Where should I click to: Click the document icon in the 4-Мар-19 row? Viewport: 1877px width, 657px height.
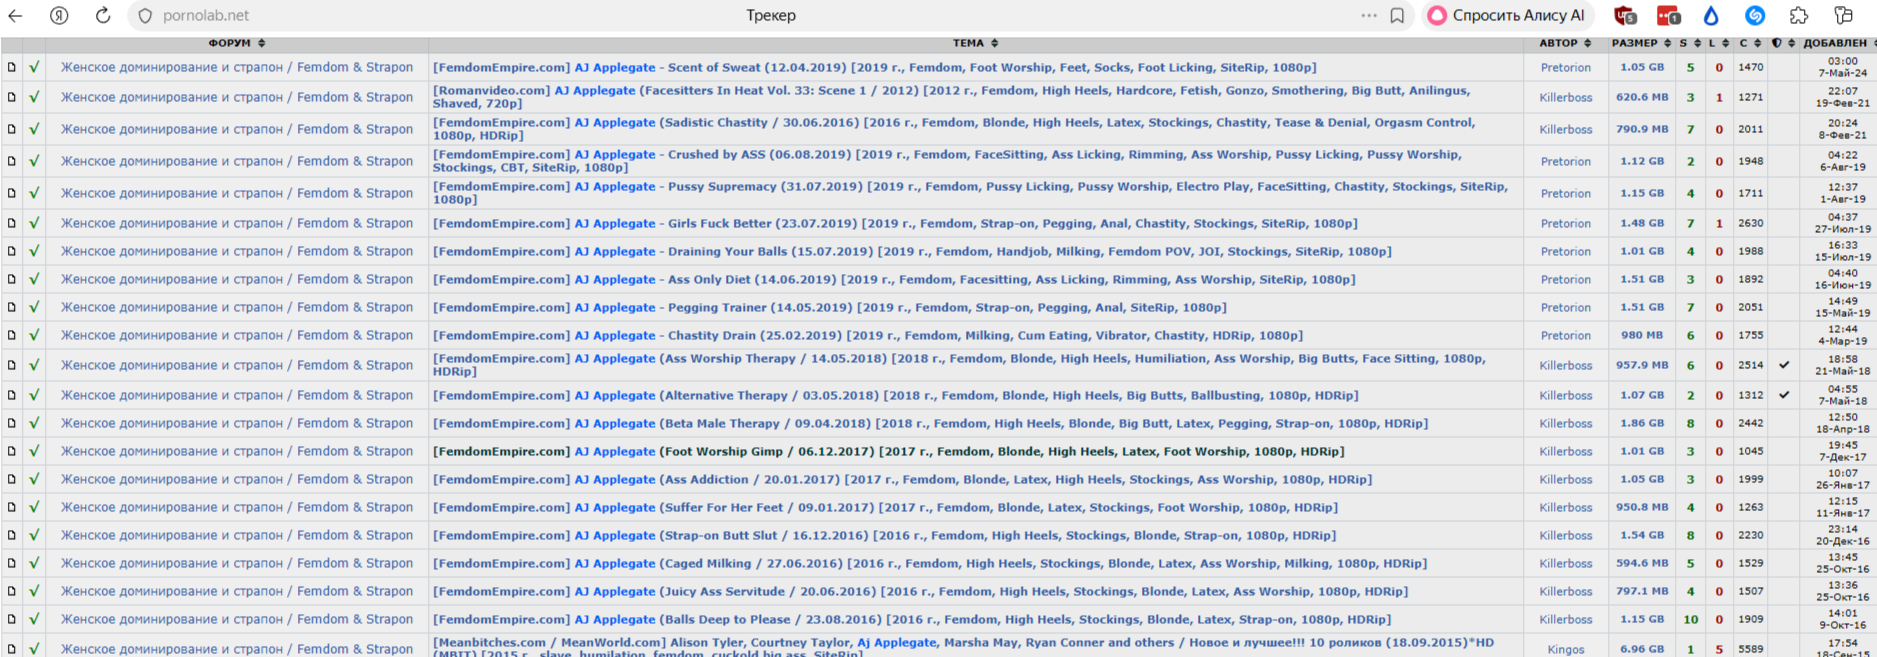pyautogui.click(x=11, y=335)
